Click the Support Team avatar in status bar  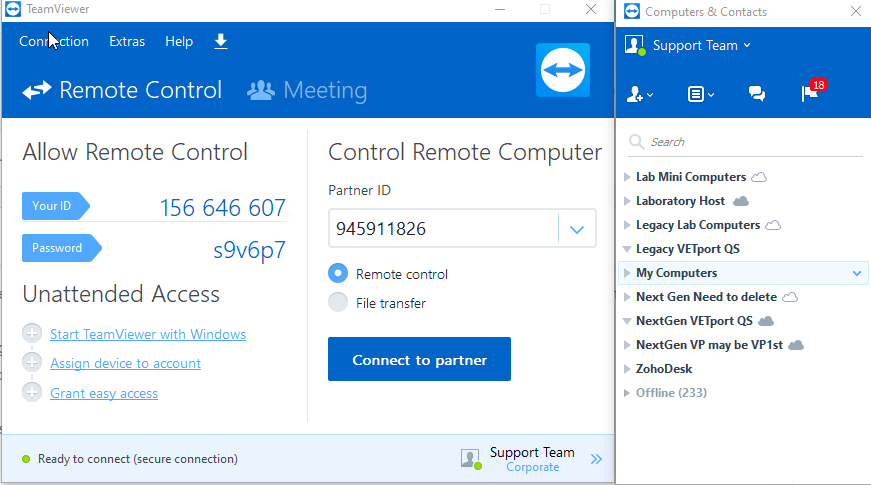pos(471,459)
